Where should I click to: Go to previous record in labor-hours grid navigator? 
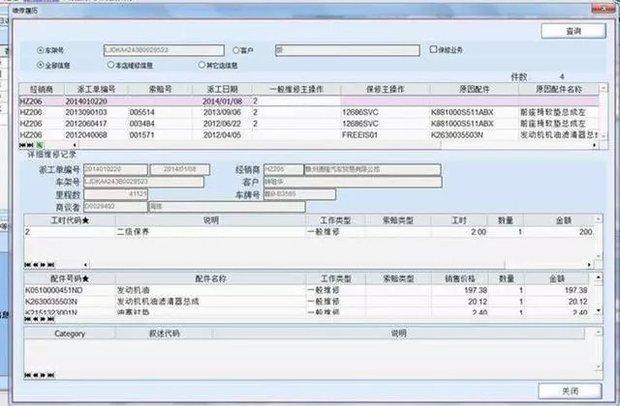coord(35,264)
